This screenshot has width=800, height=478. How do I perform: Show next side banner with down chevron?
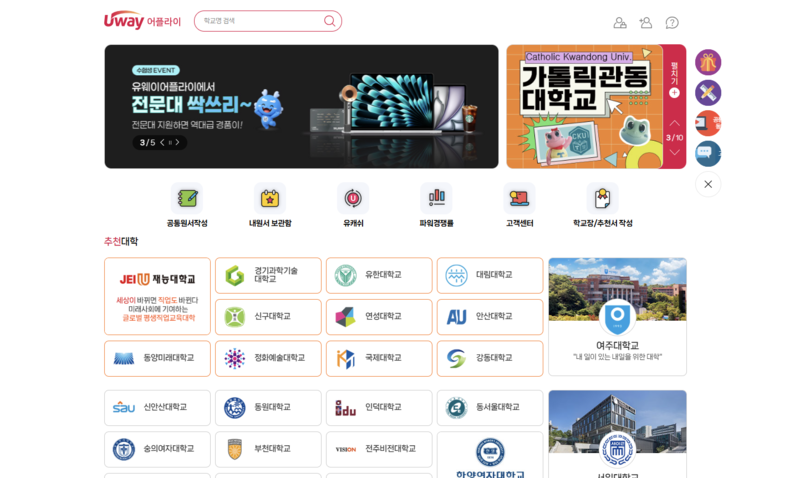pyautogui.click(x=674, y=152)
